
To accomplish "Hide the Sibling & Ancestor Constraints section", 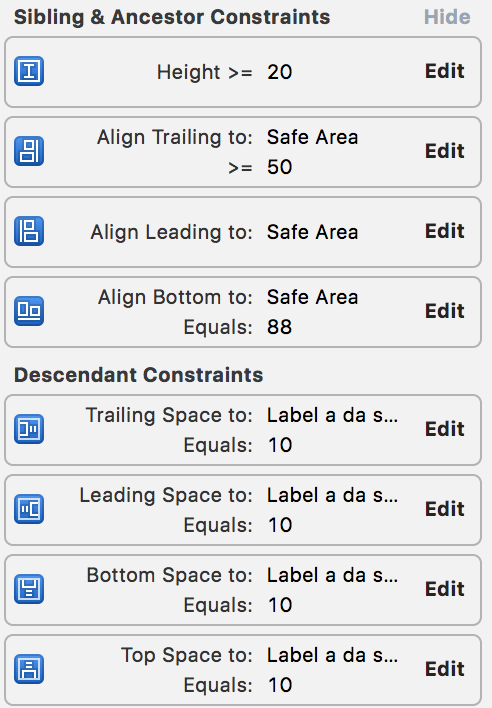I will click(447, 17).
